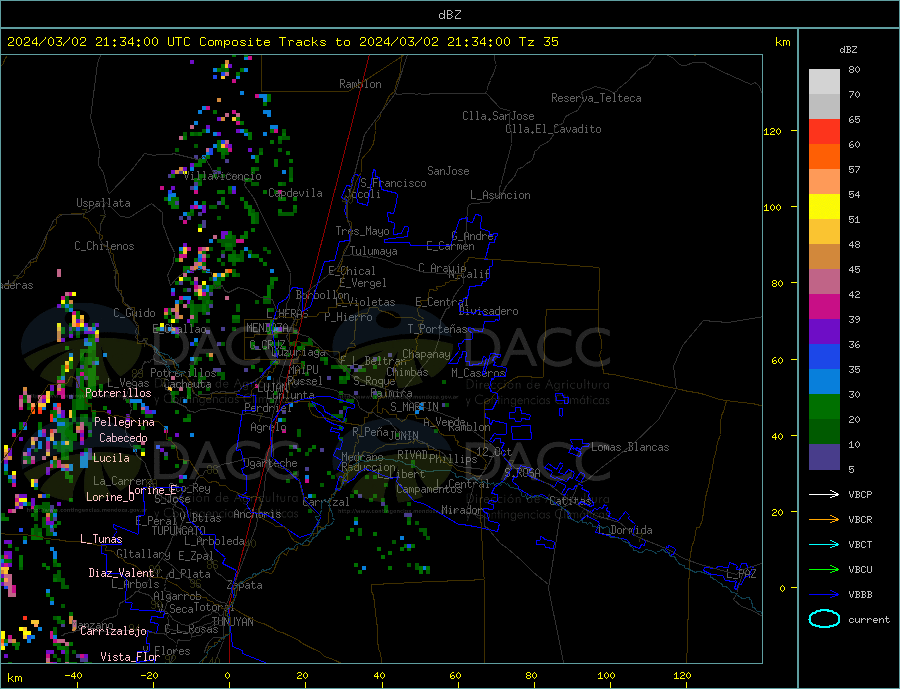Click the 'Carrizalejo' map label
The height and width of the screenshot is (689, 900).
113,631
